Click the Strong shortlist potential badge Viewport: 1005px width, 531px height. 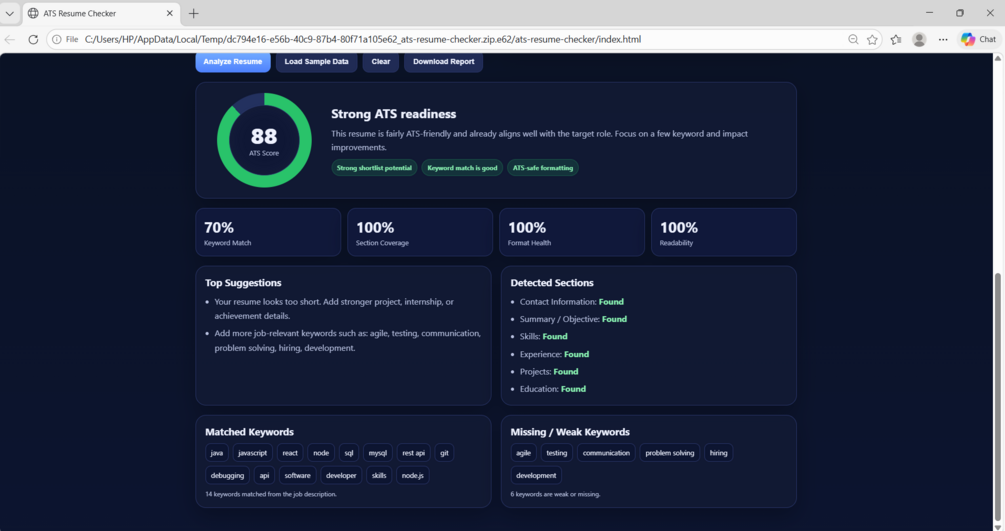click(x=374, y=168)
